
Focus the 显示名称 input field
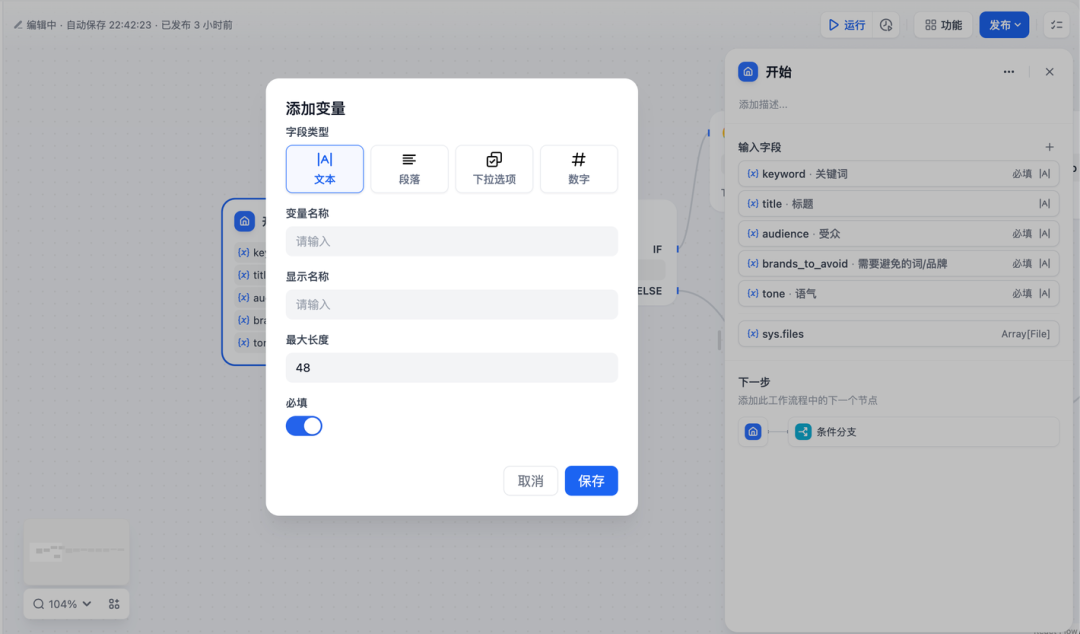pyautogui.click(x=452, y=305)
